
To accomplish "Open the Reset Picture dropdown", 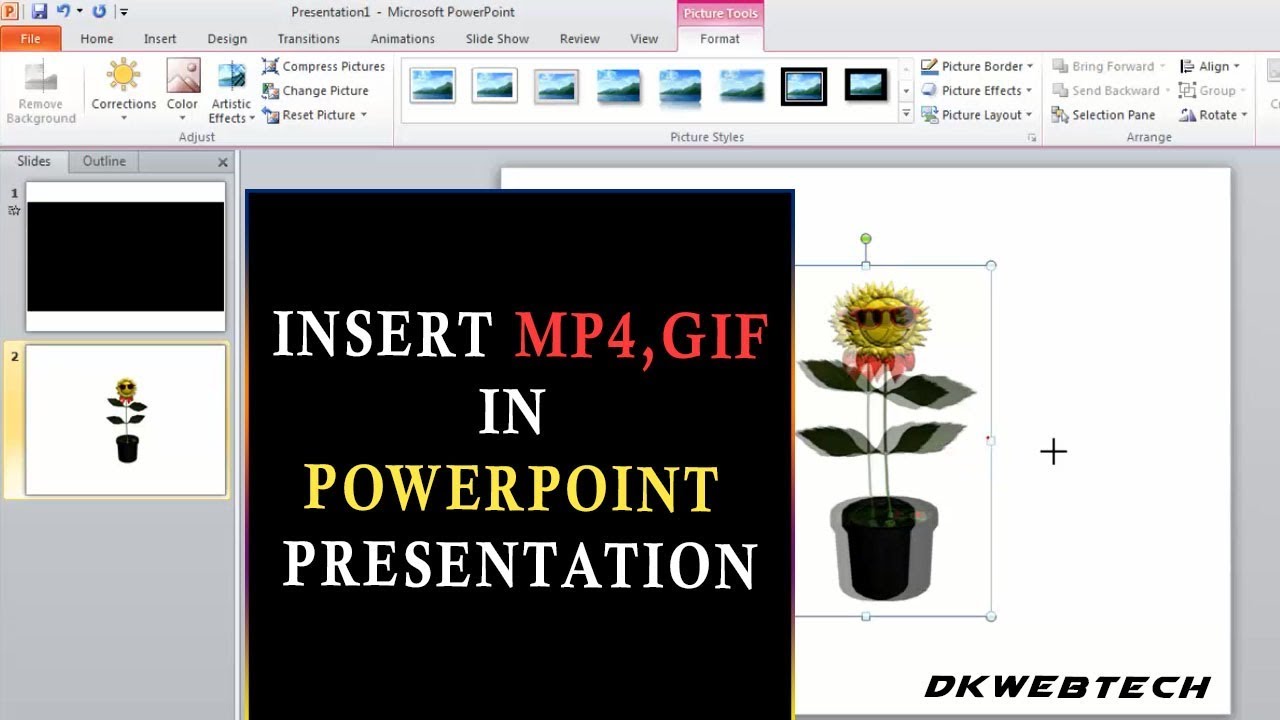I will click(315, 115).
